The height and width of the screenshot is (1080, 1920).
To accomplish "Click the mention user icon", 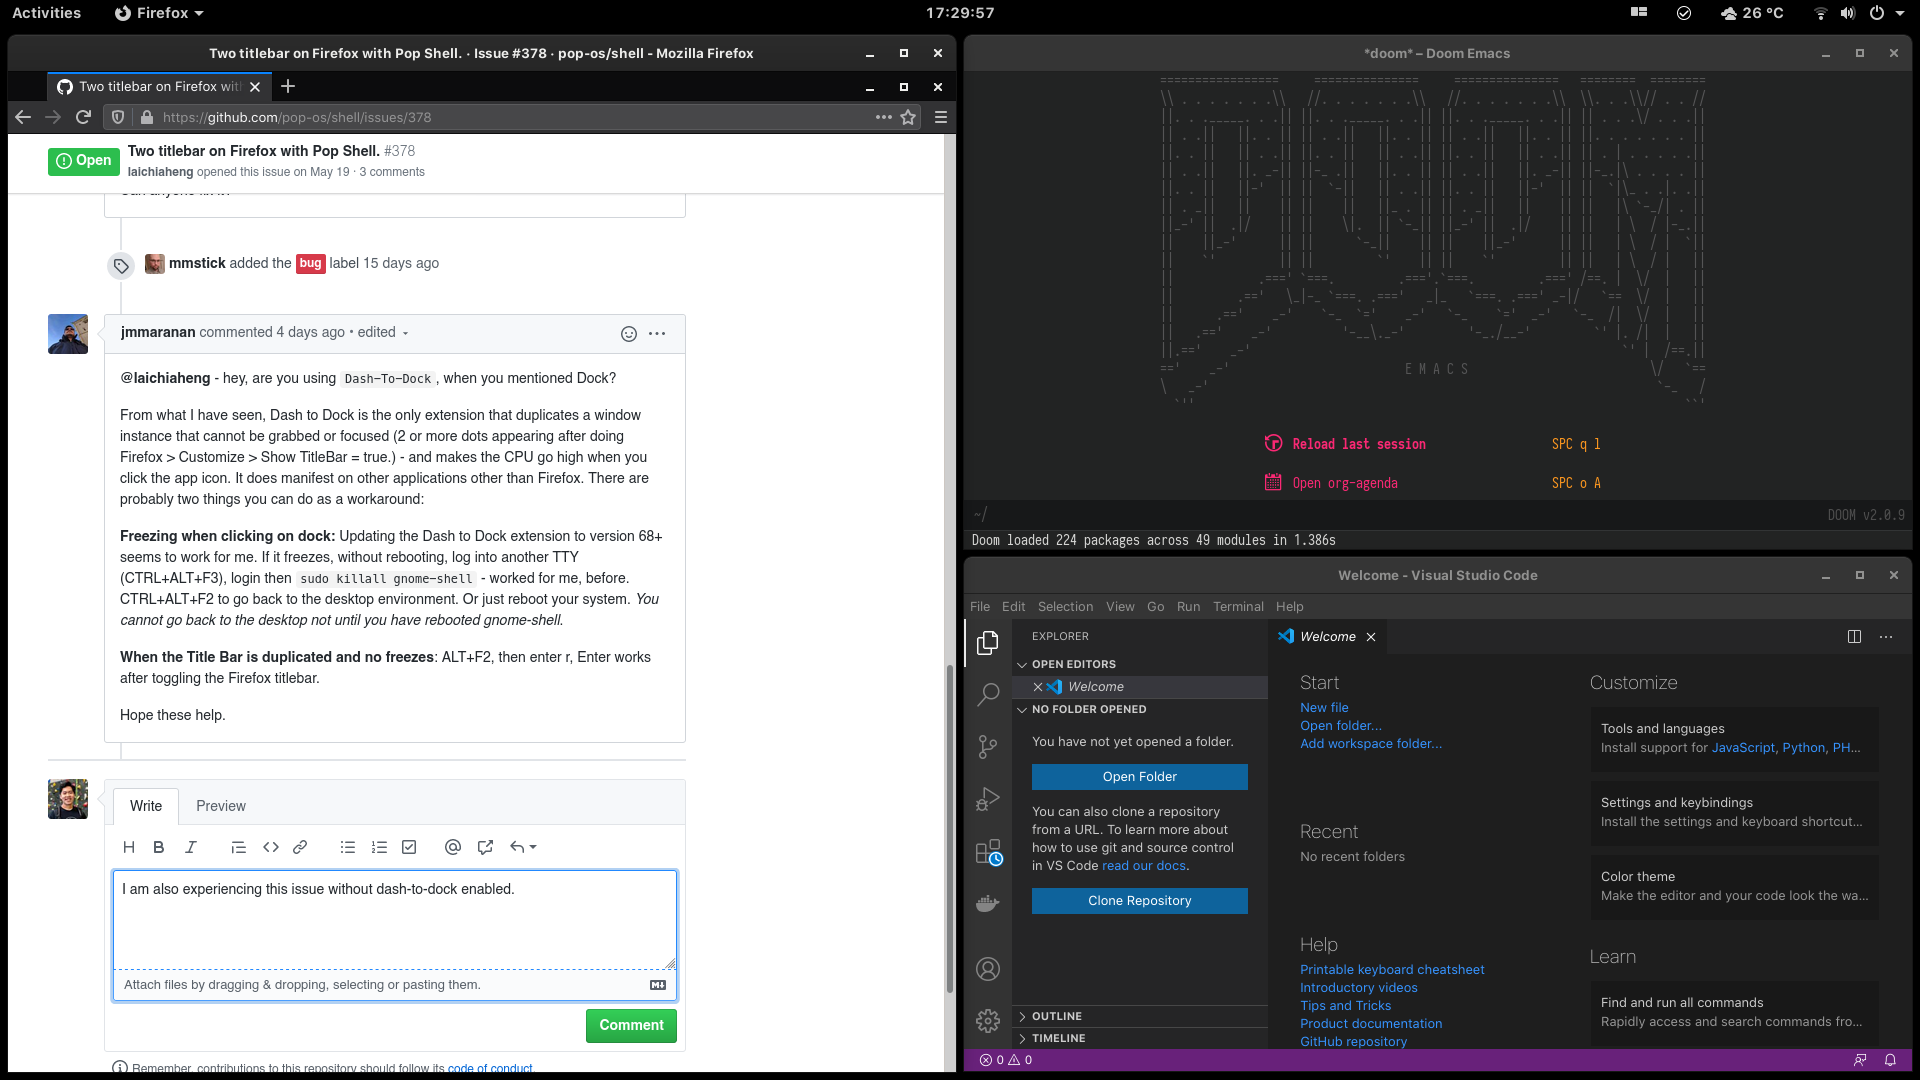I will pyautogui.click(x=453, y=847).
